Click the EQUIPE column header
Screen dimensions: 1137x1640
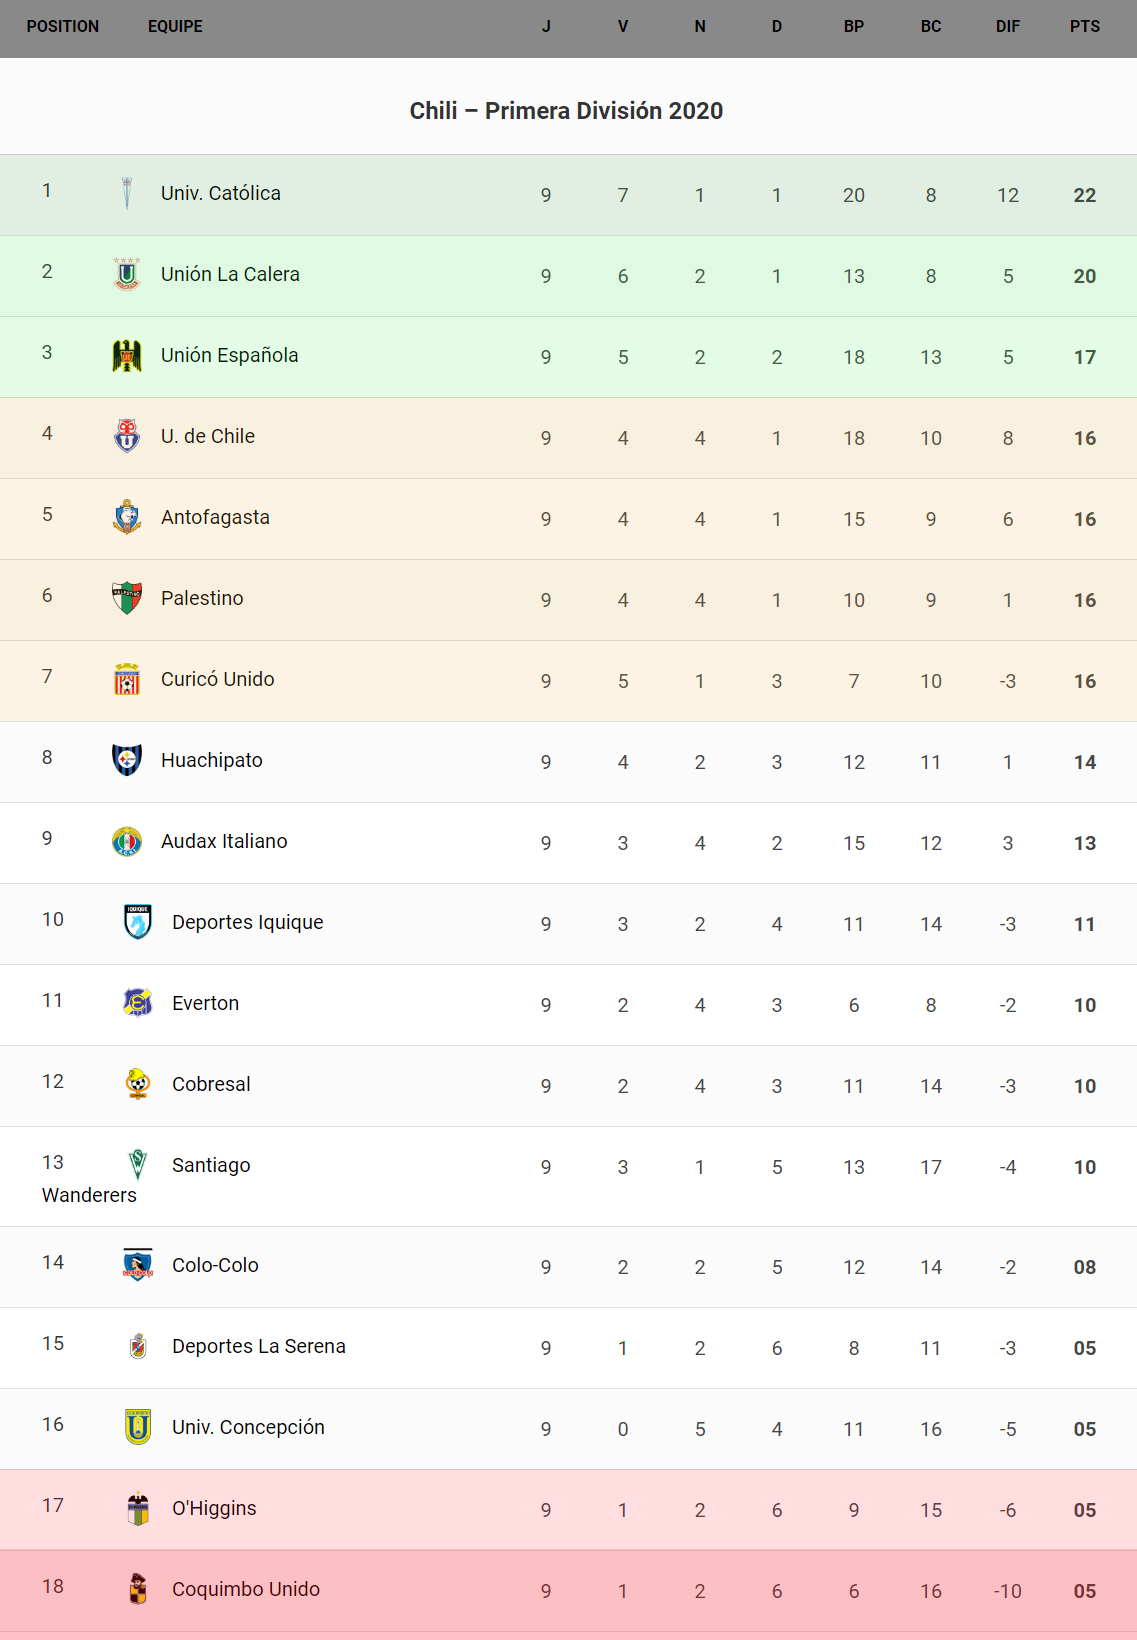click(x=175, y=27)
